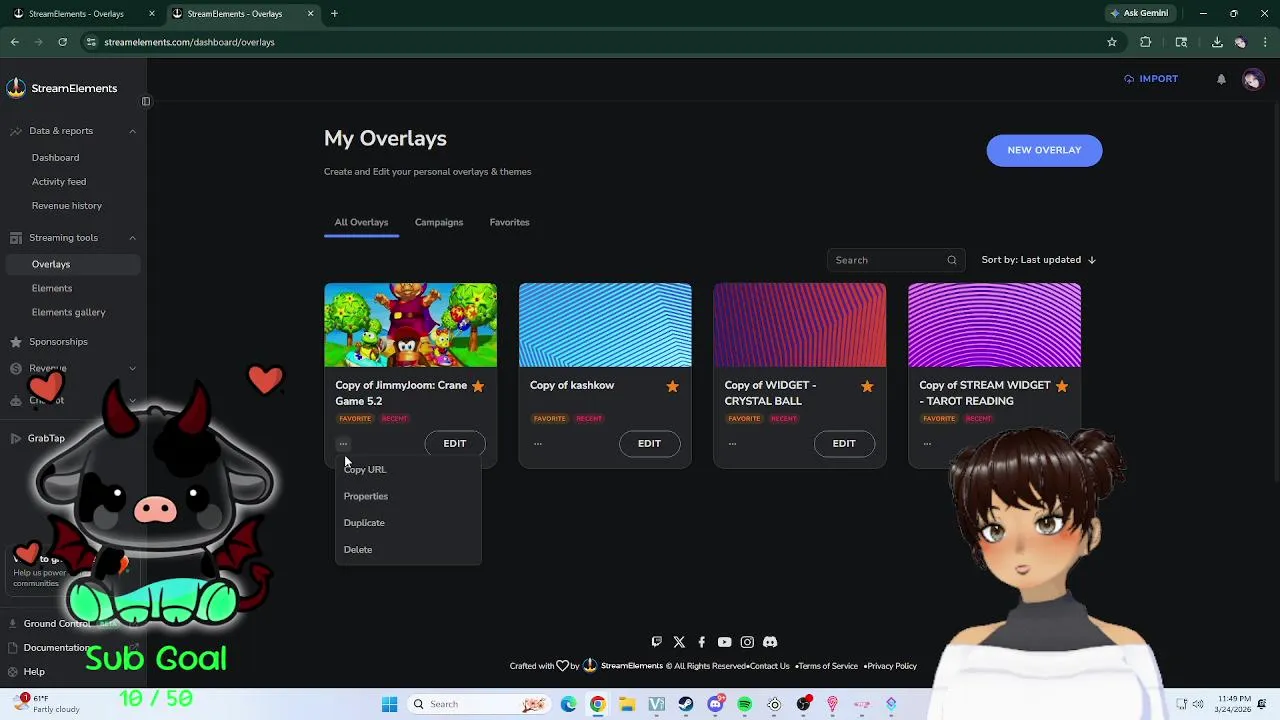
Task: Click the NEW OVERLAY button
Action: click(1044, 150)
